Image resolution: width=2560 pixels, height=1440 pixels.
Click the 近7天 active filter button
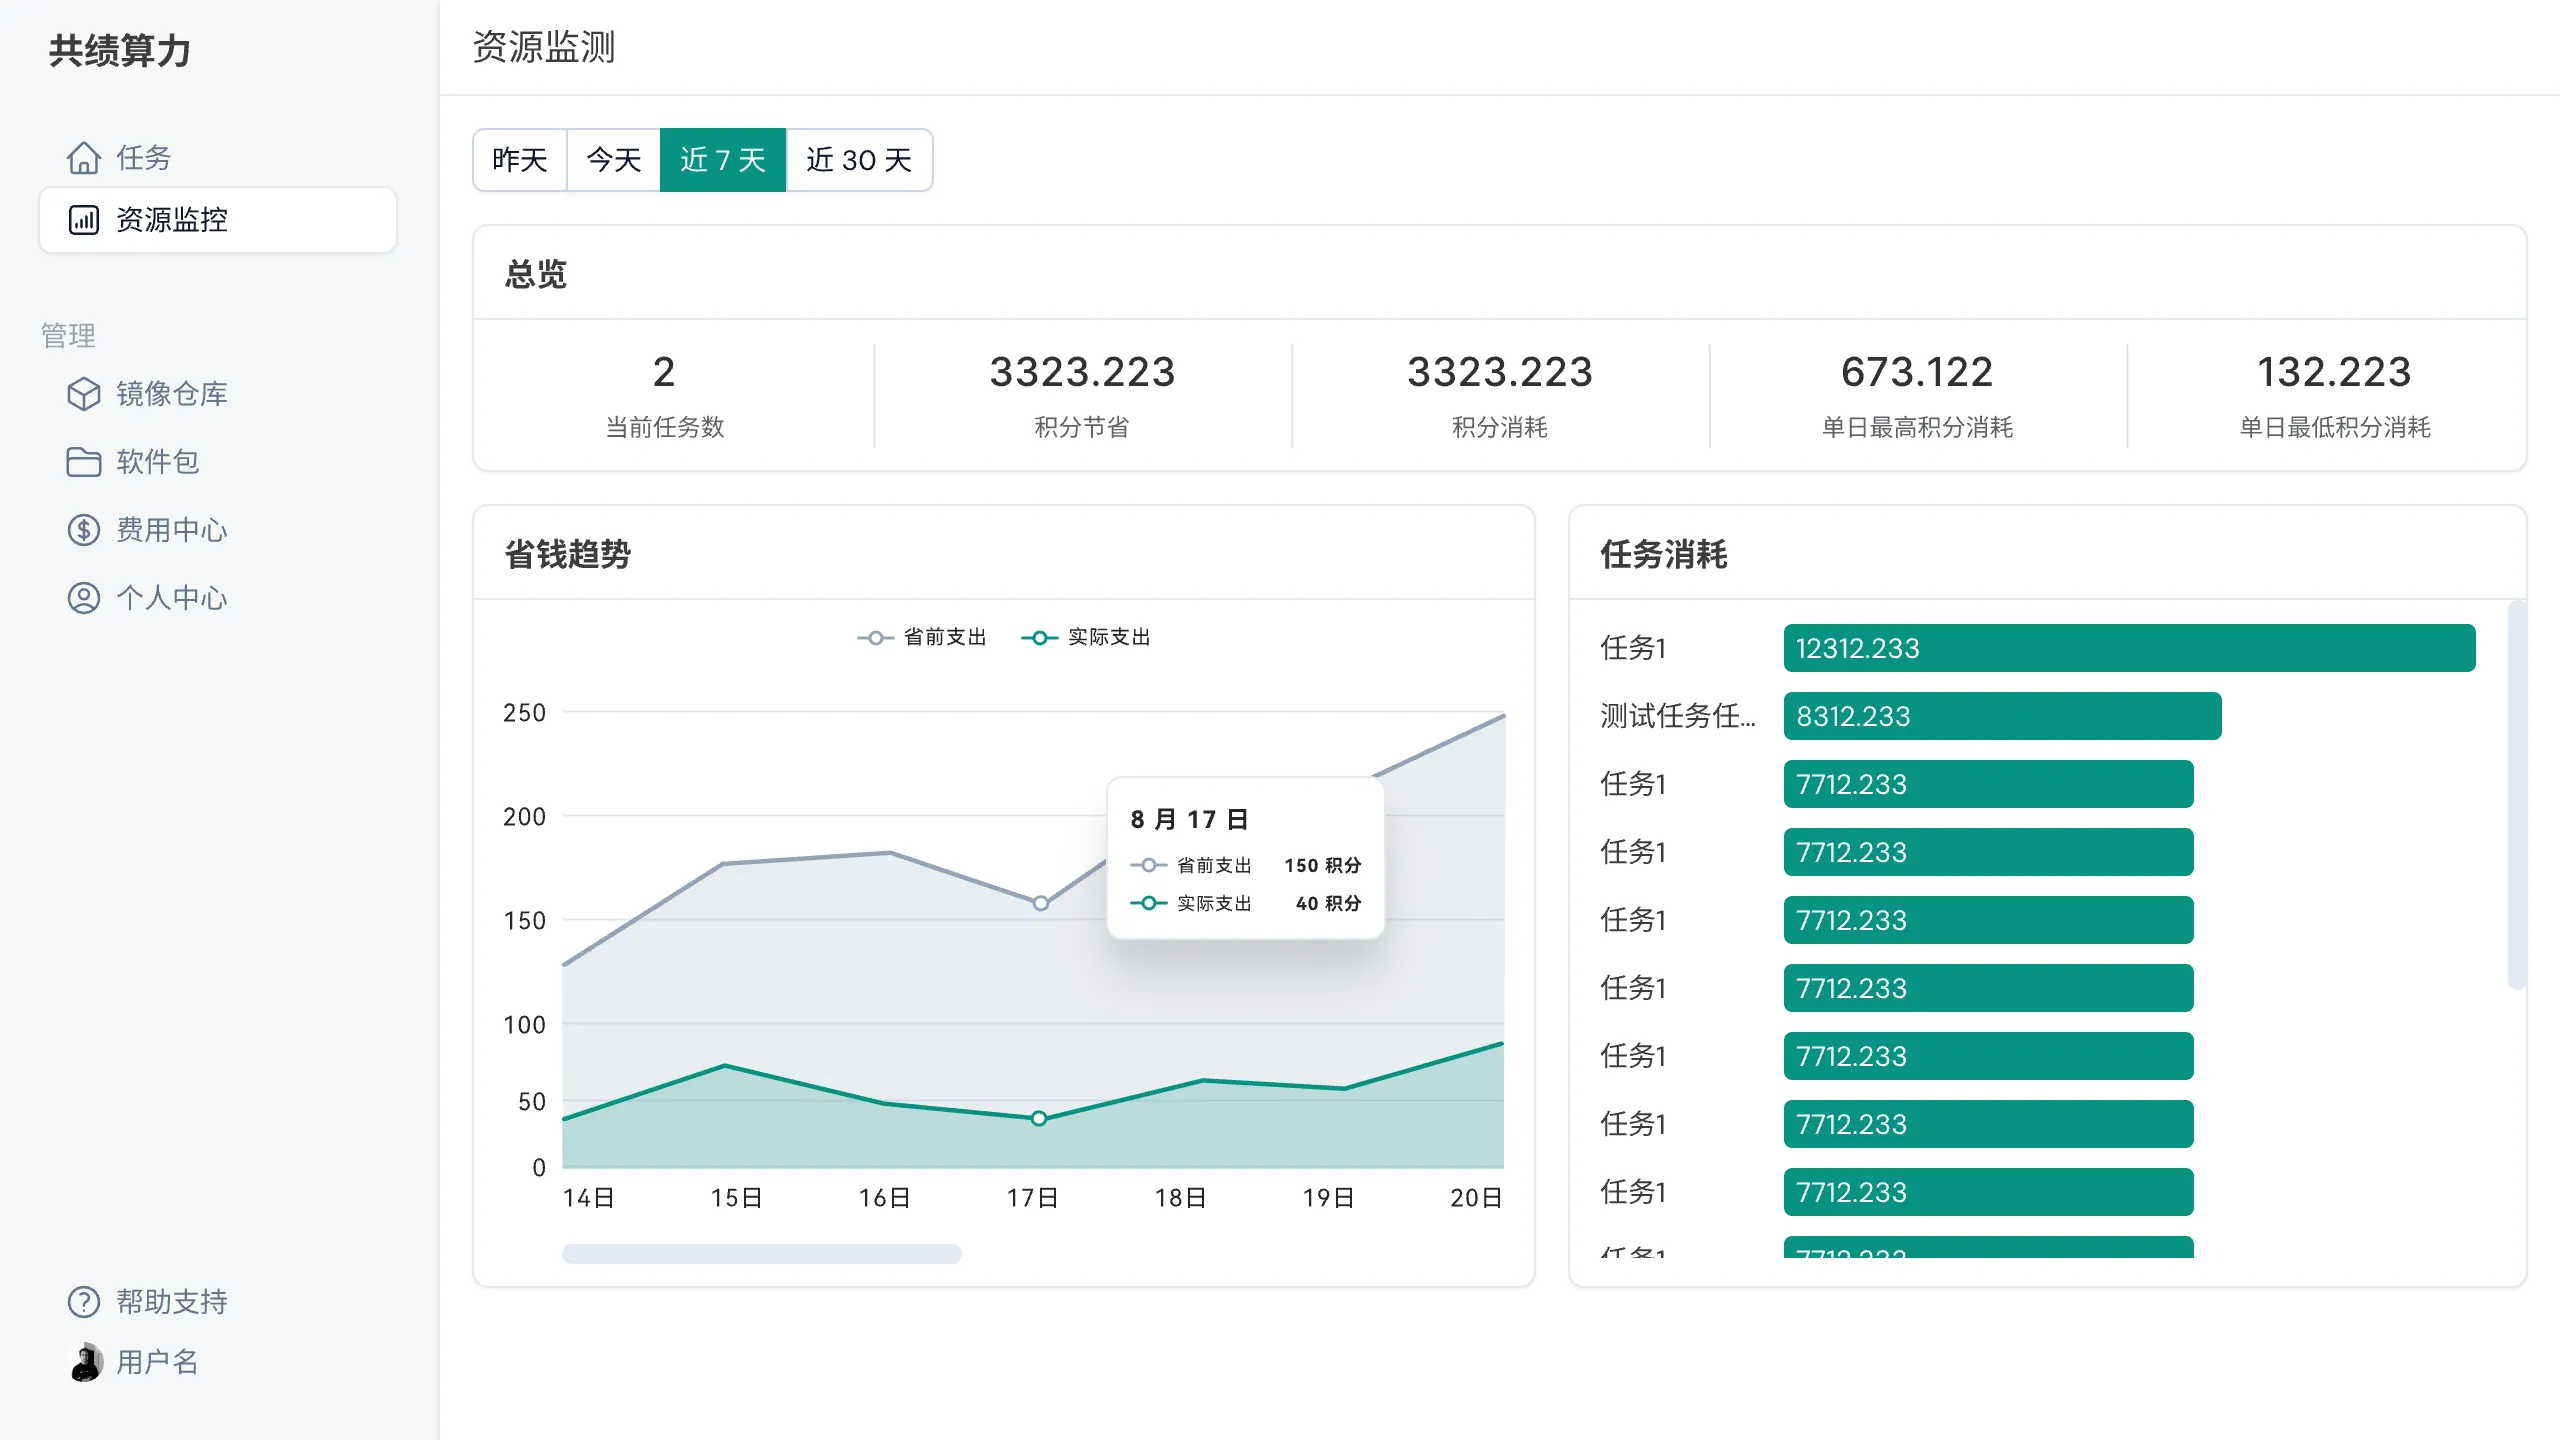tap(721, 160)
